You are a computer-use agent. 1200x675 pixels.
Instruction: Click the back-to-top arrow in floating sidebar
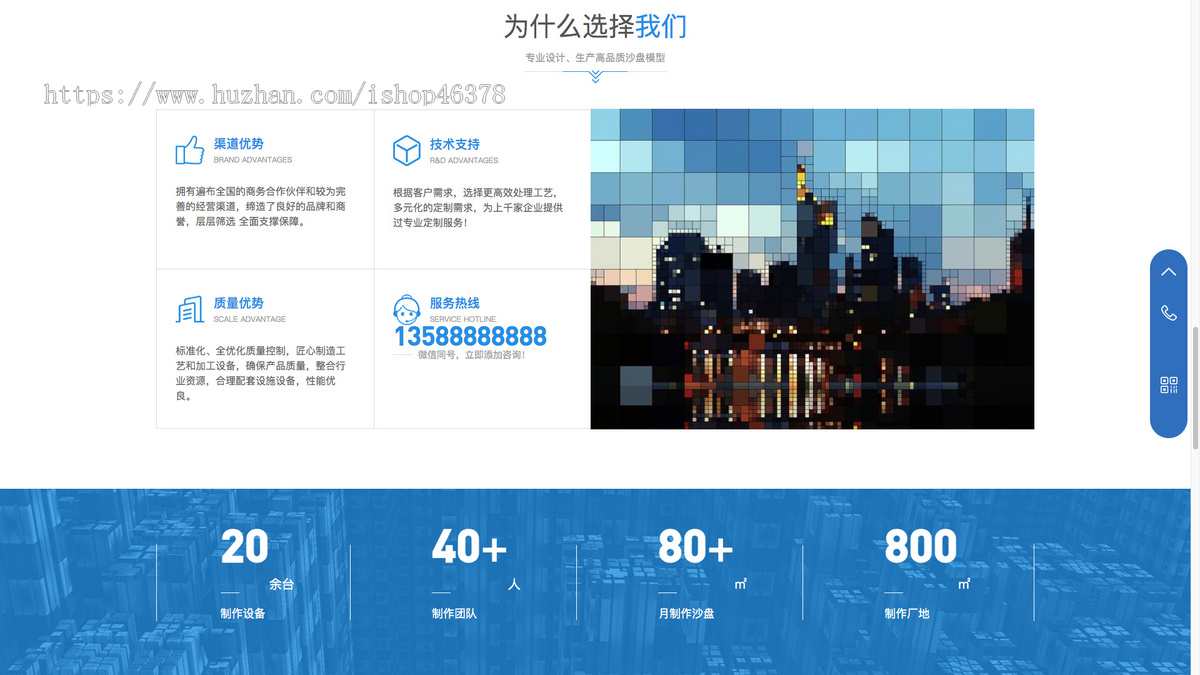click(x=1168, y=272)
